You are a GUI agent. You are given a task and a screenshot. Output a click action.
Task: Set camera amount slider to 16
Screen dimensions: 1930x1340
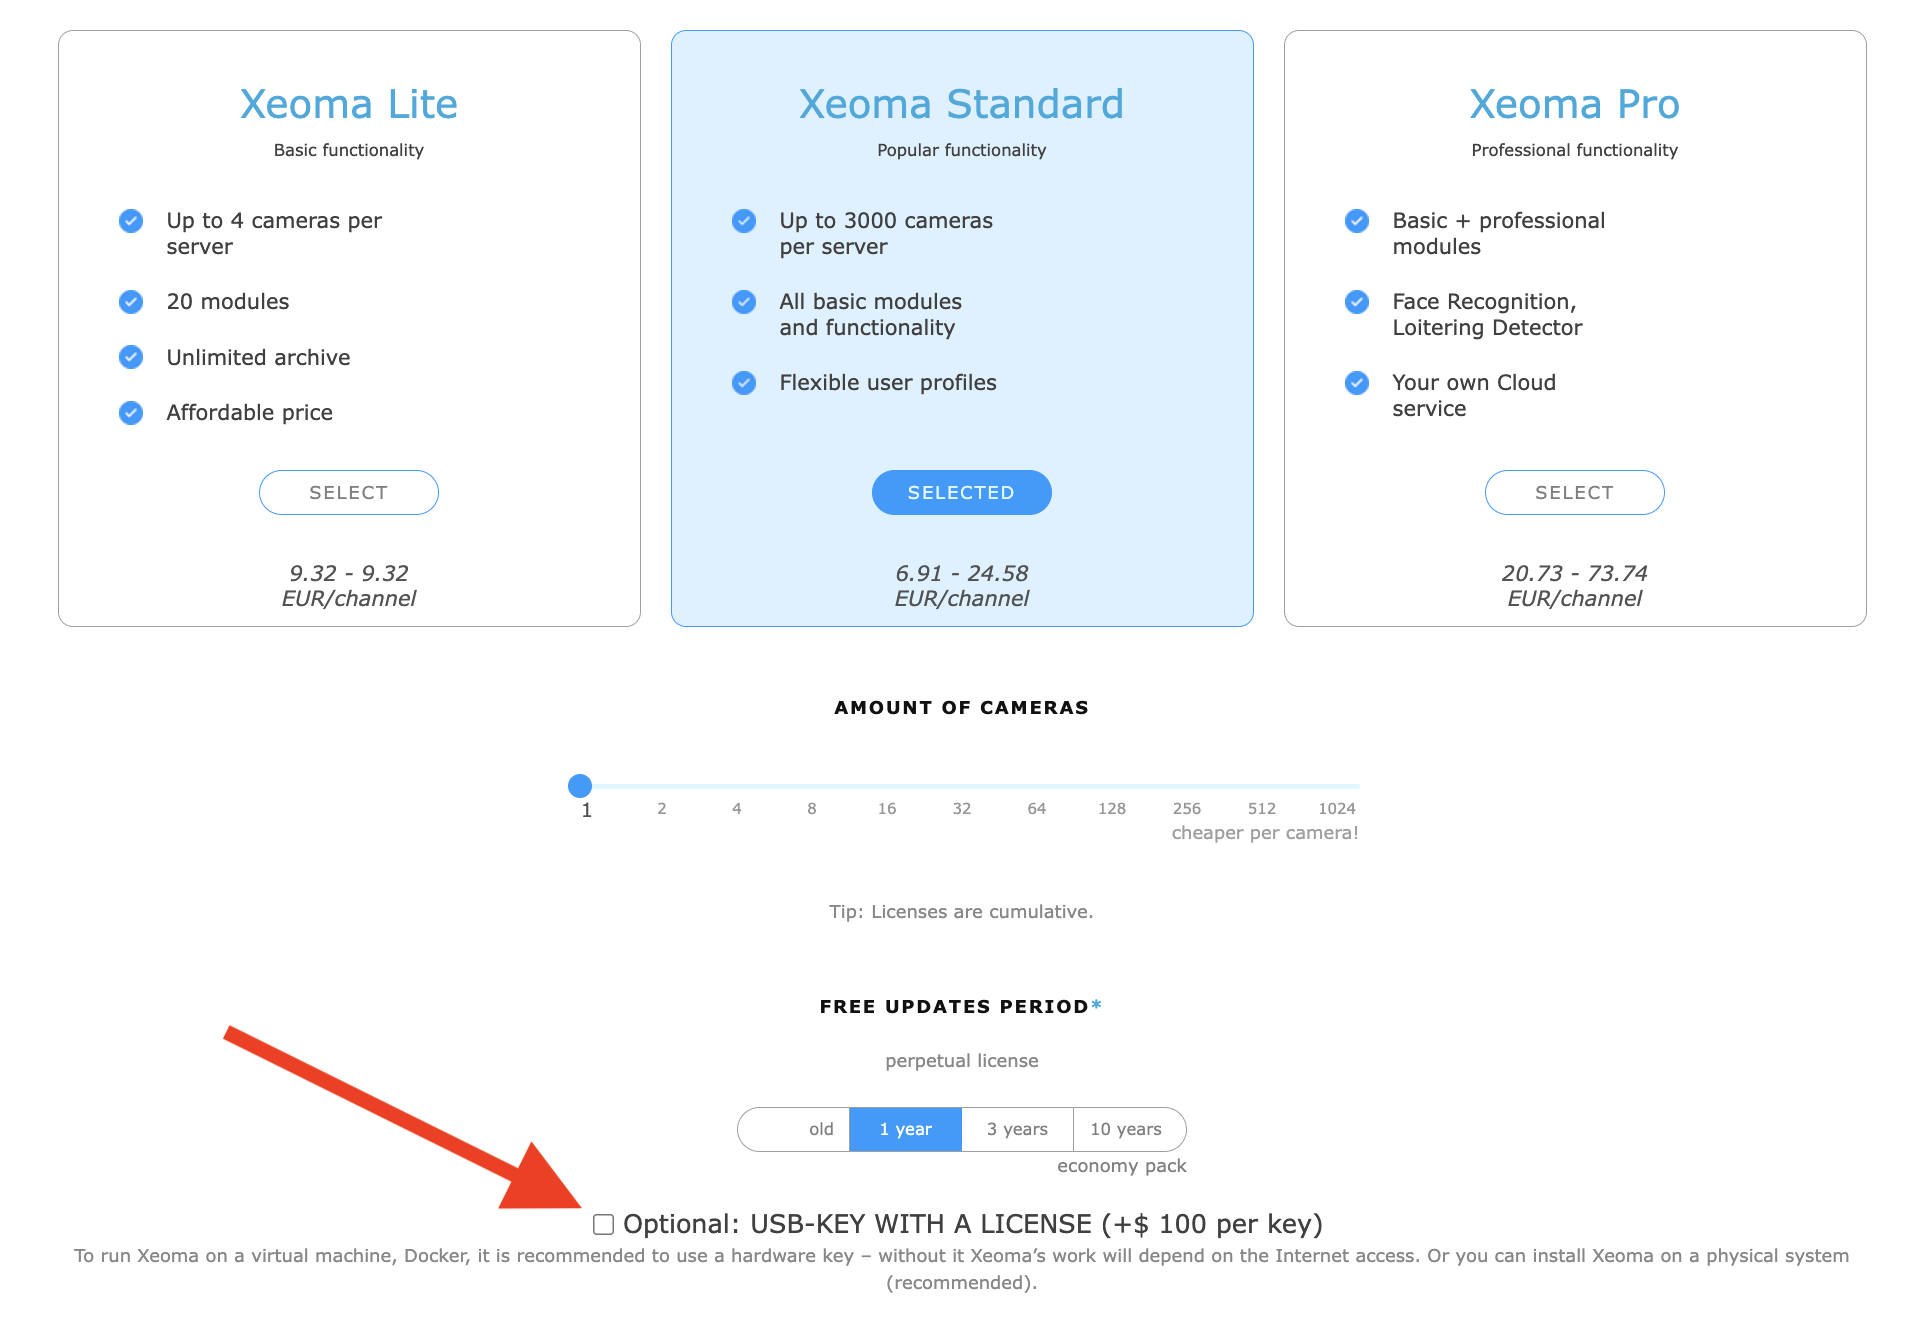pos(887,787)
